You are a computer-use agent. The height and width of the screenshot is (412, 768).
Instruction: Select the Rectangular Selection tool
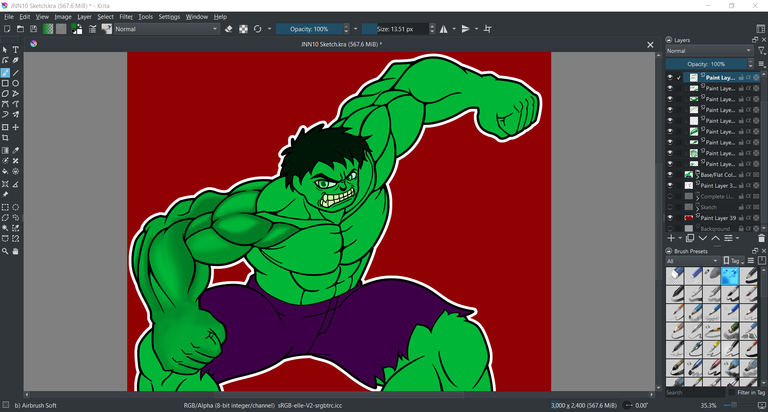point(5,207)
